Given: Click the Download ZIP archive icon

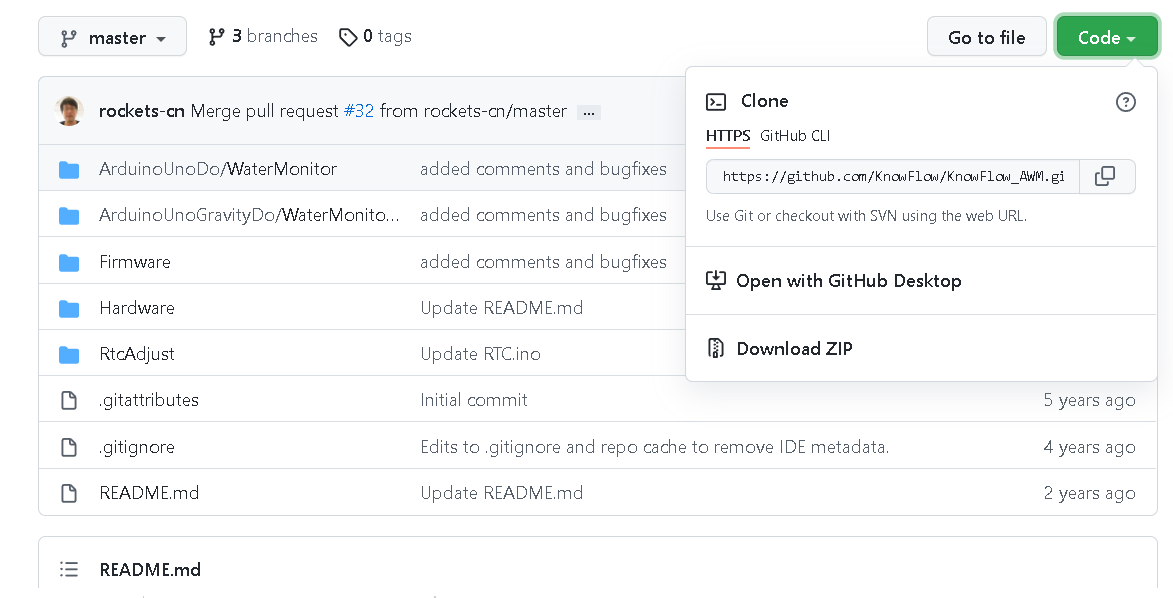Looking at the screenshot, I should pyautogui.click(x=715, y=348).
